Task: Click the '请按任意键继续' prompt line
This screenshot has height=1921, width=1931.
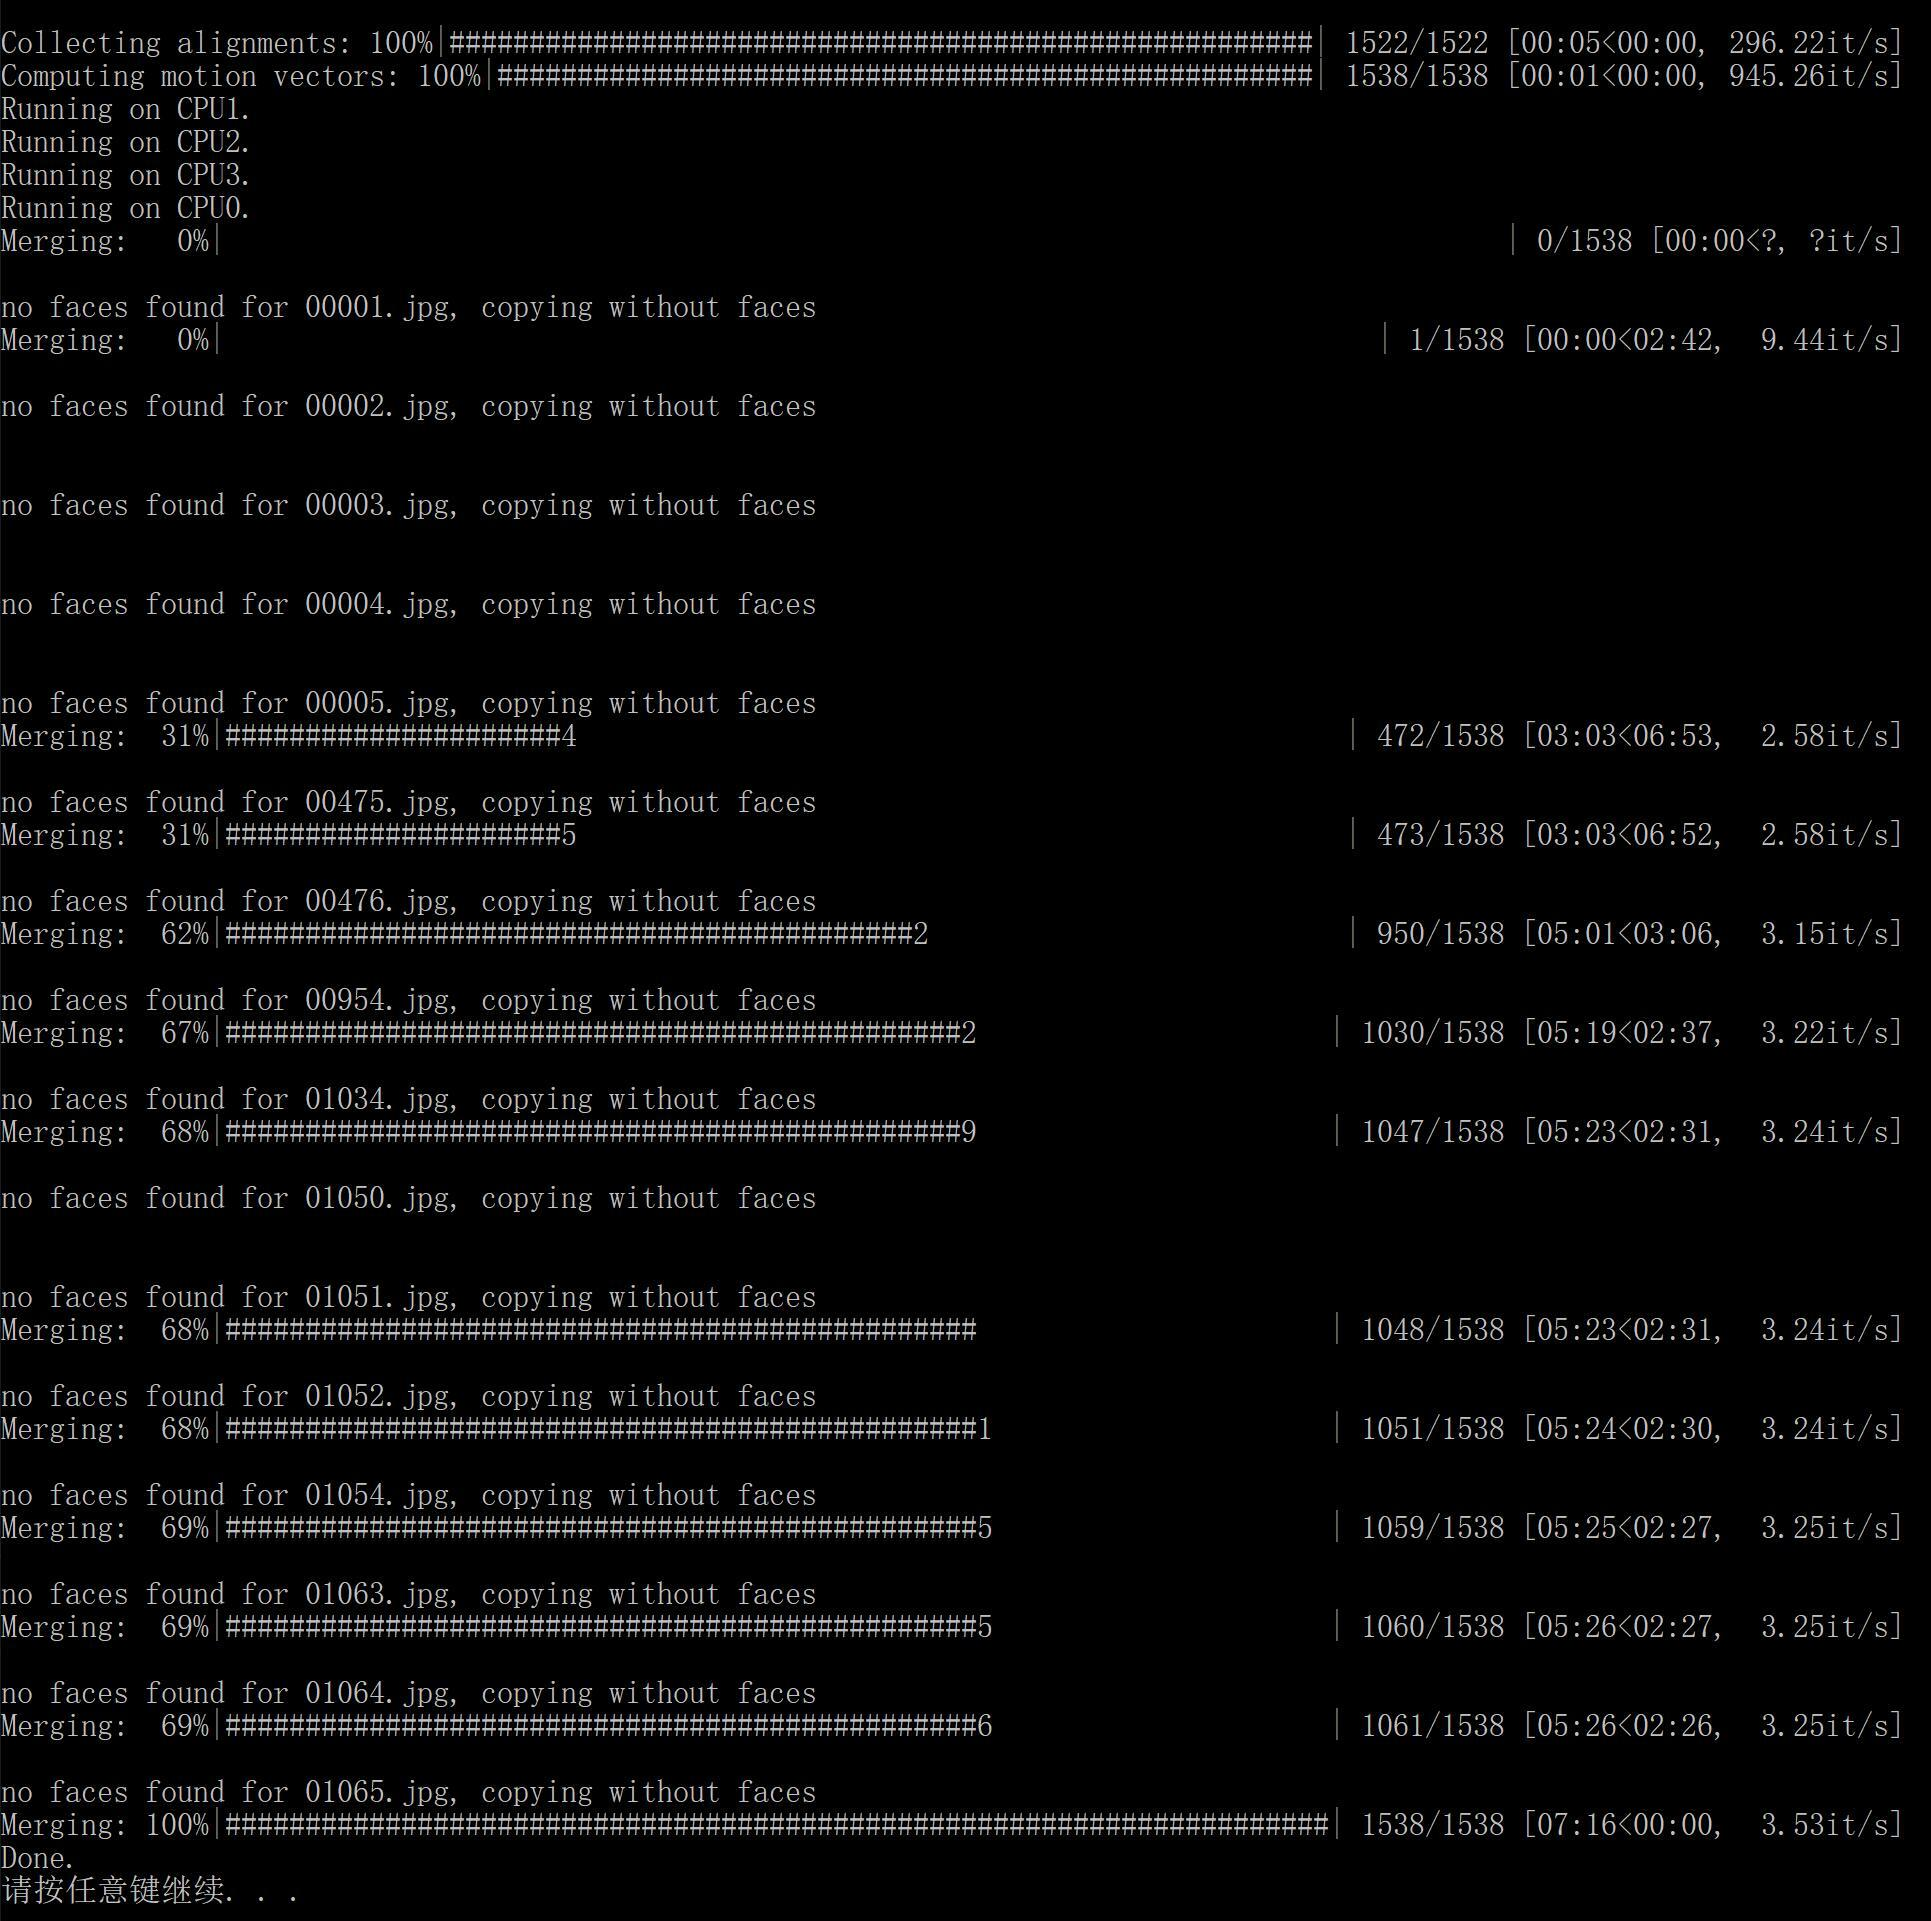Action: click(x=150, y=1891)
